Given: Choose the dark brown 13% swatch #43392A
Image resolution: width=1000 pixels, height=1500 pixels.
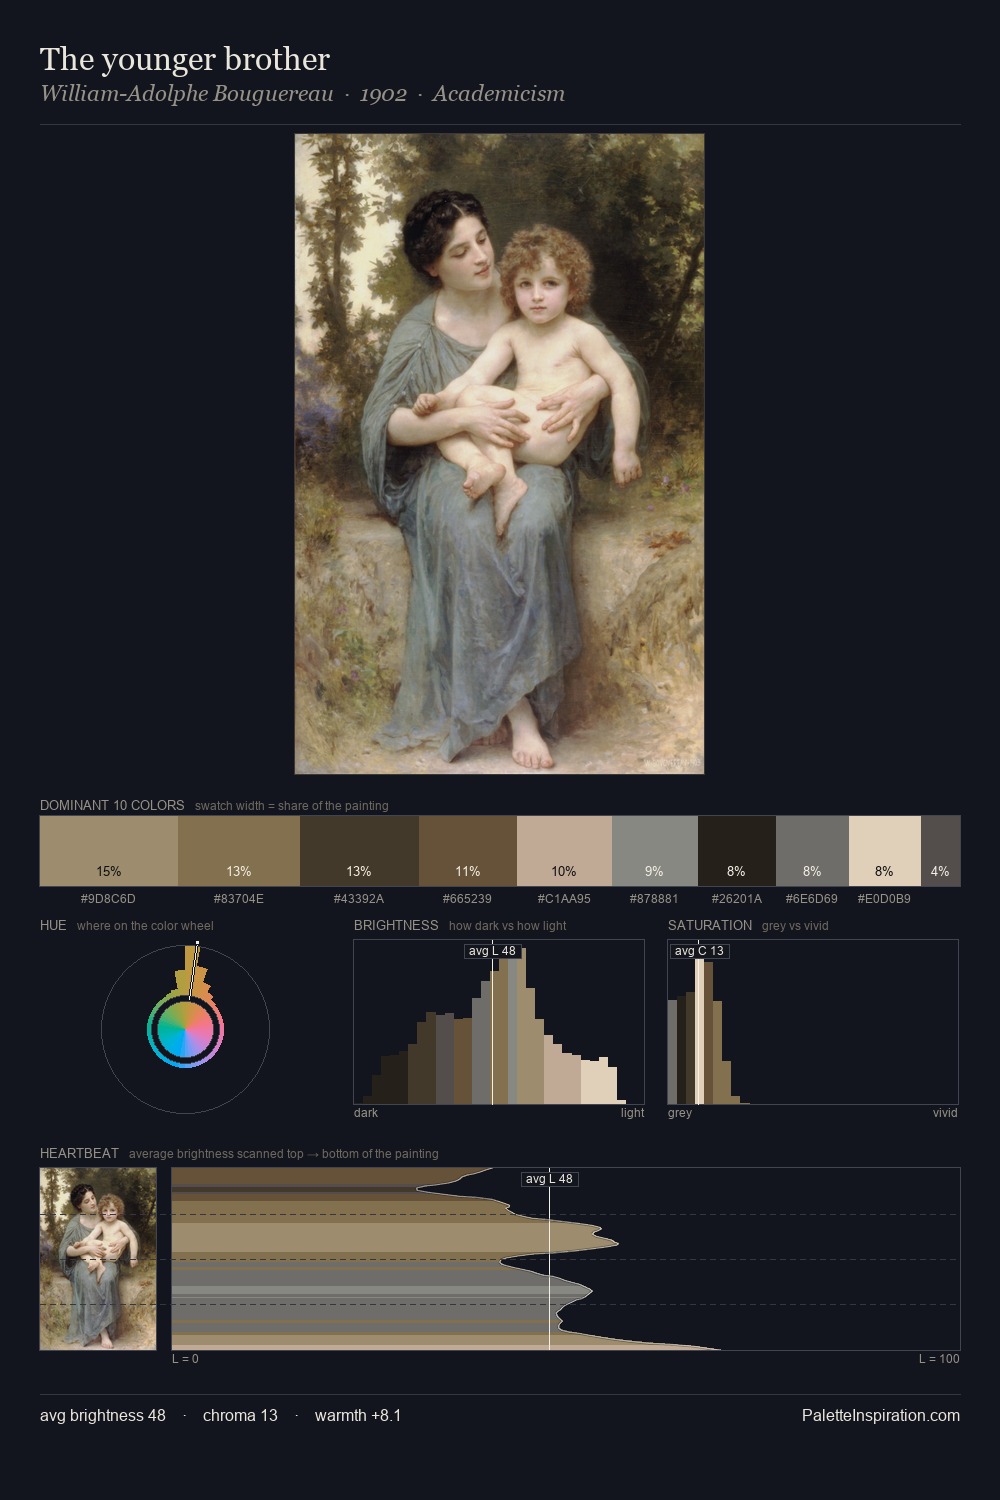Looking at the screenshot, I should 359,851.
